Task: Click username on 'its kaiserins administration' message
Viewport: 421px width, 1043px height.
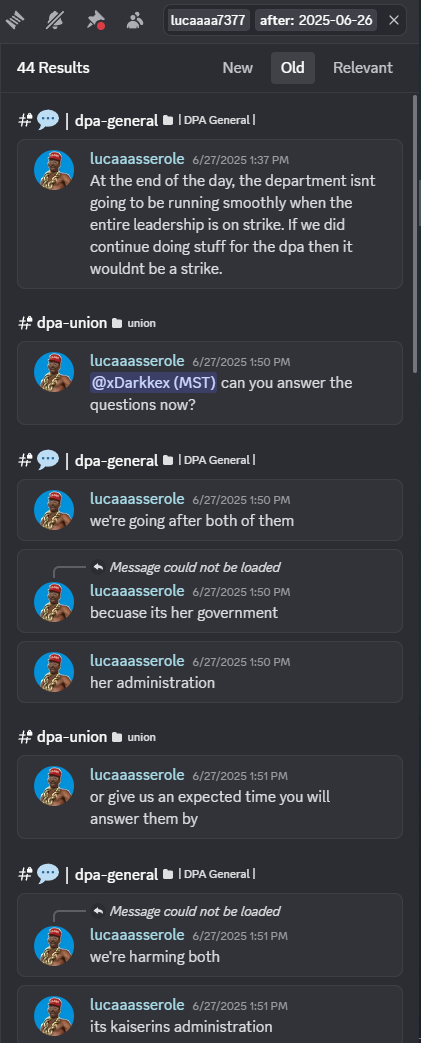Action: [137, 1004]
